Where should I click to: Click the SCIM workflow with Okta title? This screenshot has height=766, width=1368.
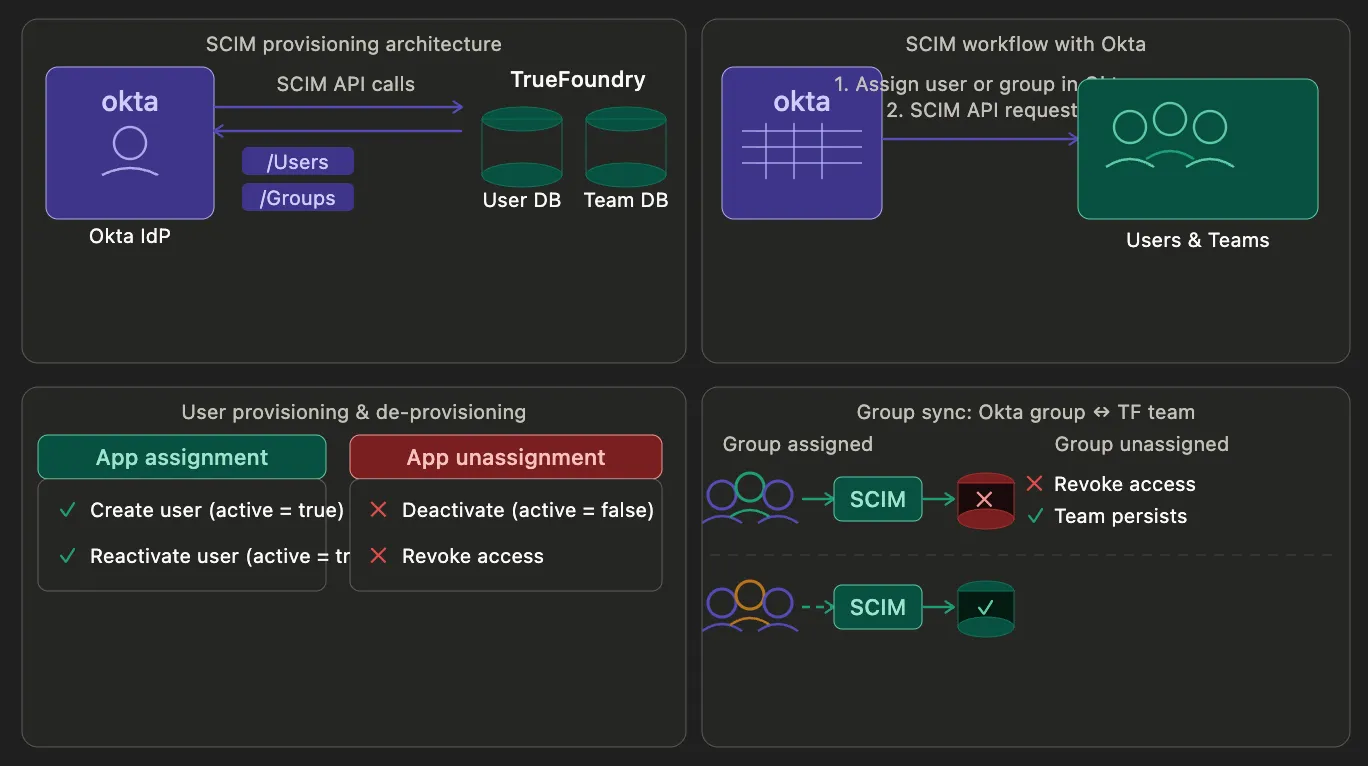pos(1026,44)
